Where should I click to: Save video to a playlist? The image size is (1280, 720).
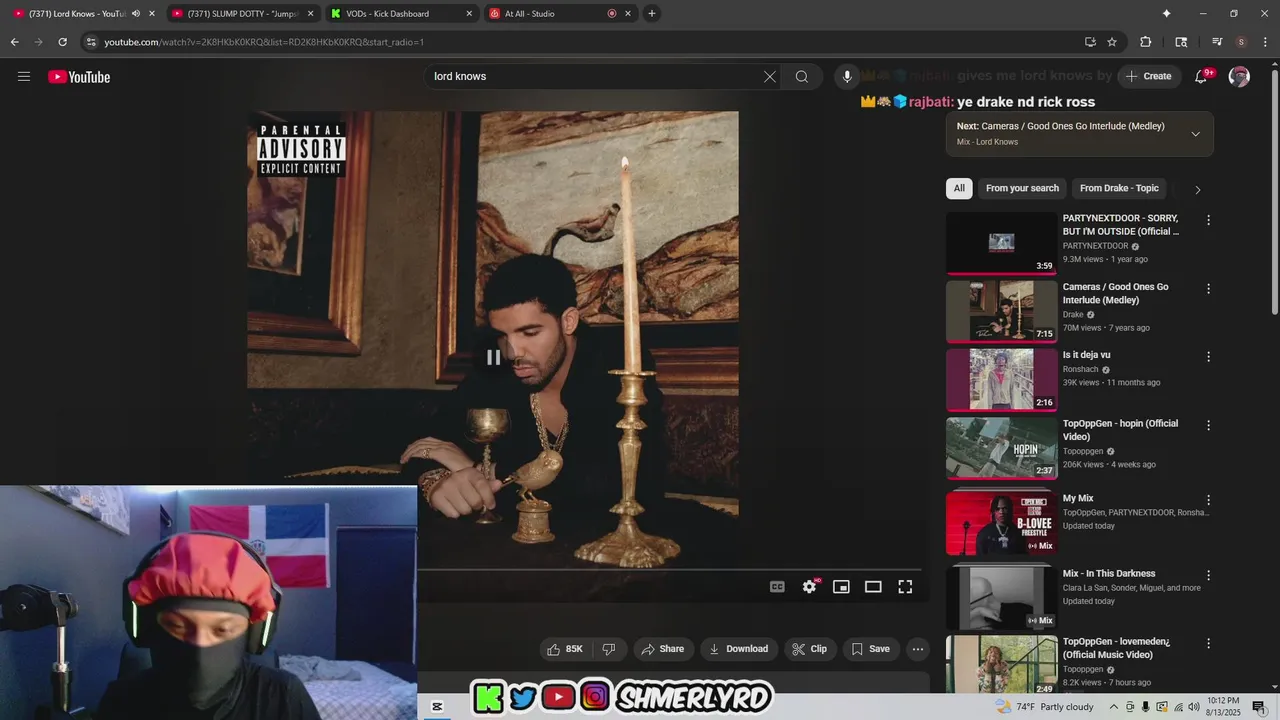tap(870, 649)
